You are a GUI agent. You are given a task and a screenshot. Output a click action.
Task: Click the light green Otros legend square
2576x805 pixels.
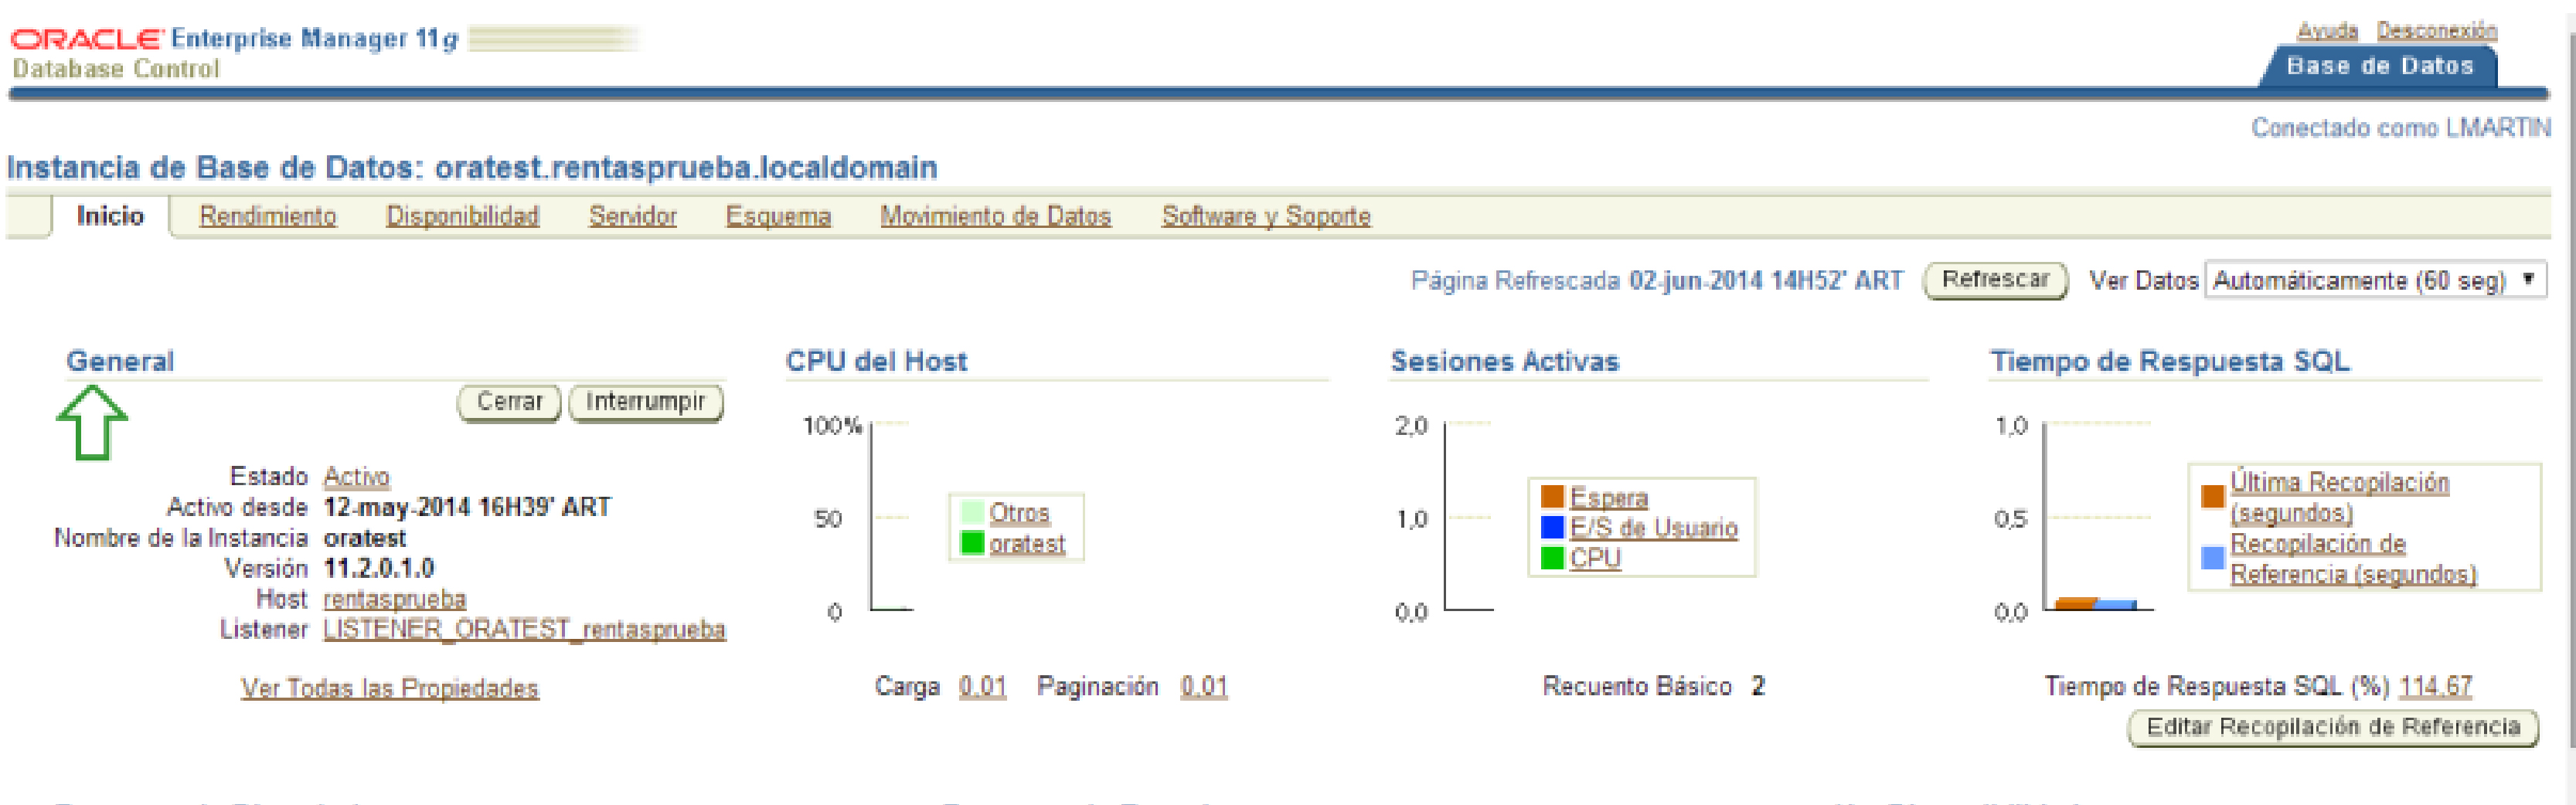pyautogui.click(x=971, y=513)
